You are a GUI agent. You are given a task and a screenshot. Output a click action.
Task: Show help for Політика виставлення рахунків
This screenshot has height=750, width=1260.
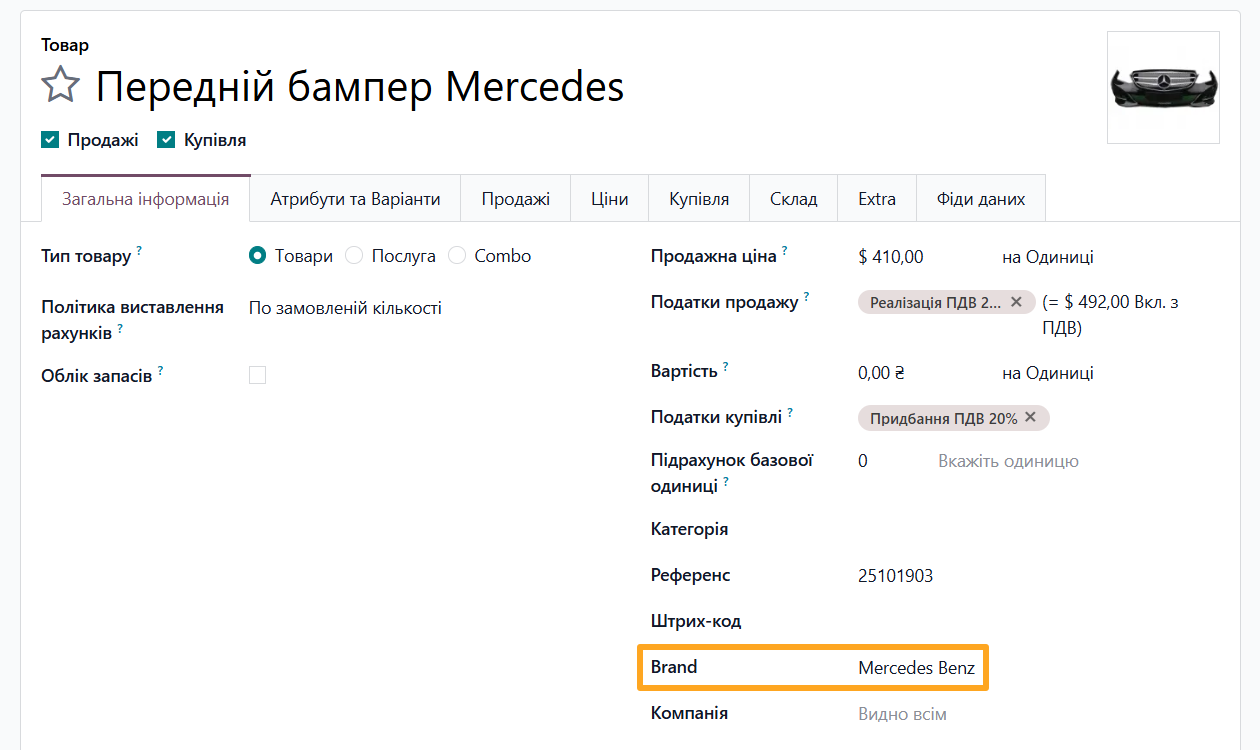tap(122, 328)
